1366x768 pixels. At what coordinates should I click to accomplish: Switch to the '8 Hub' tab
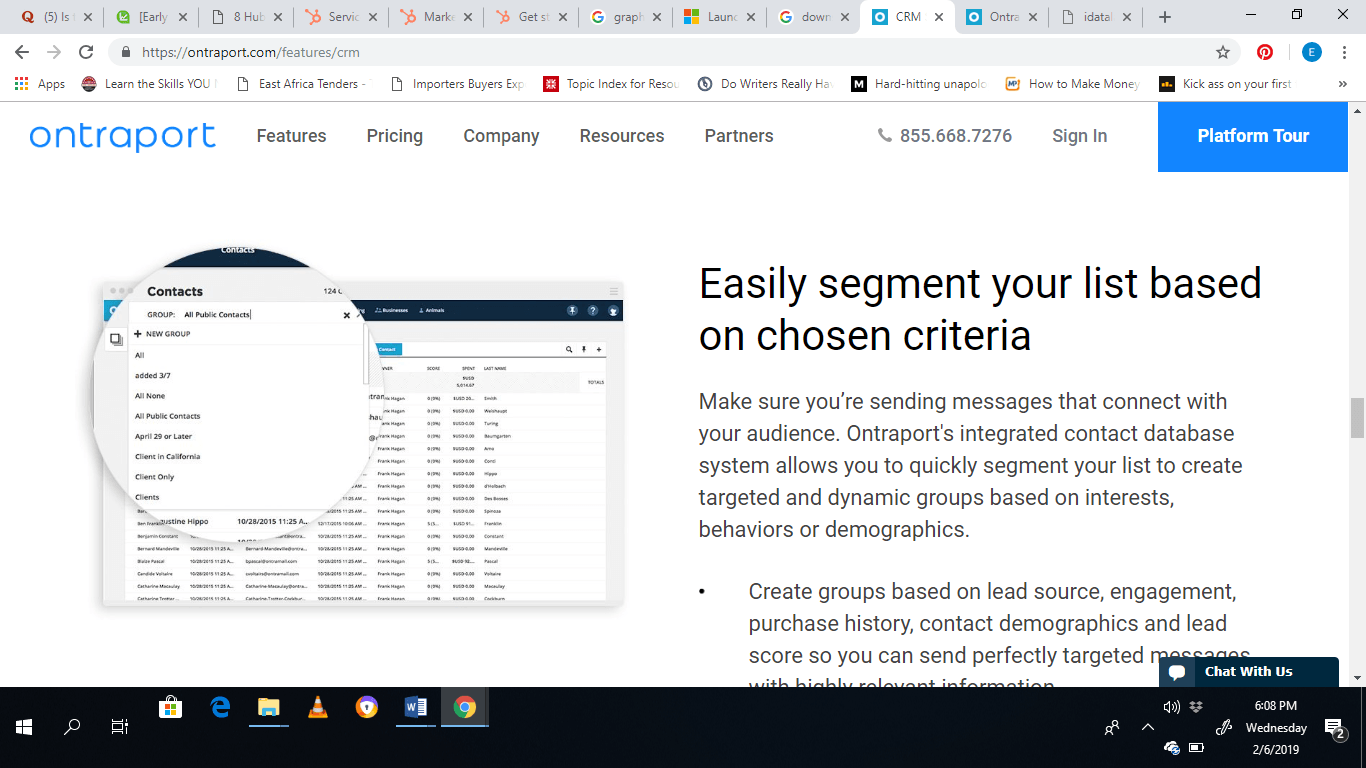(x=247, y=17)
